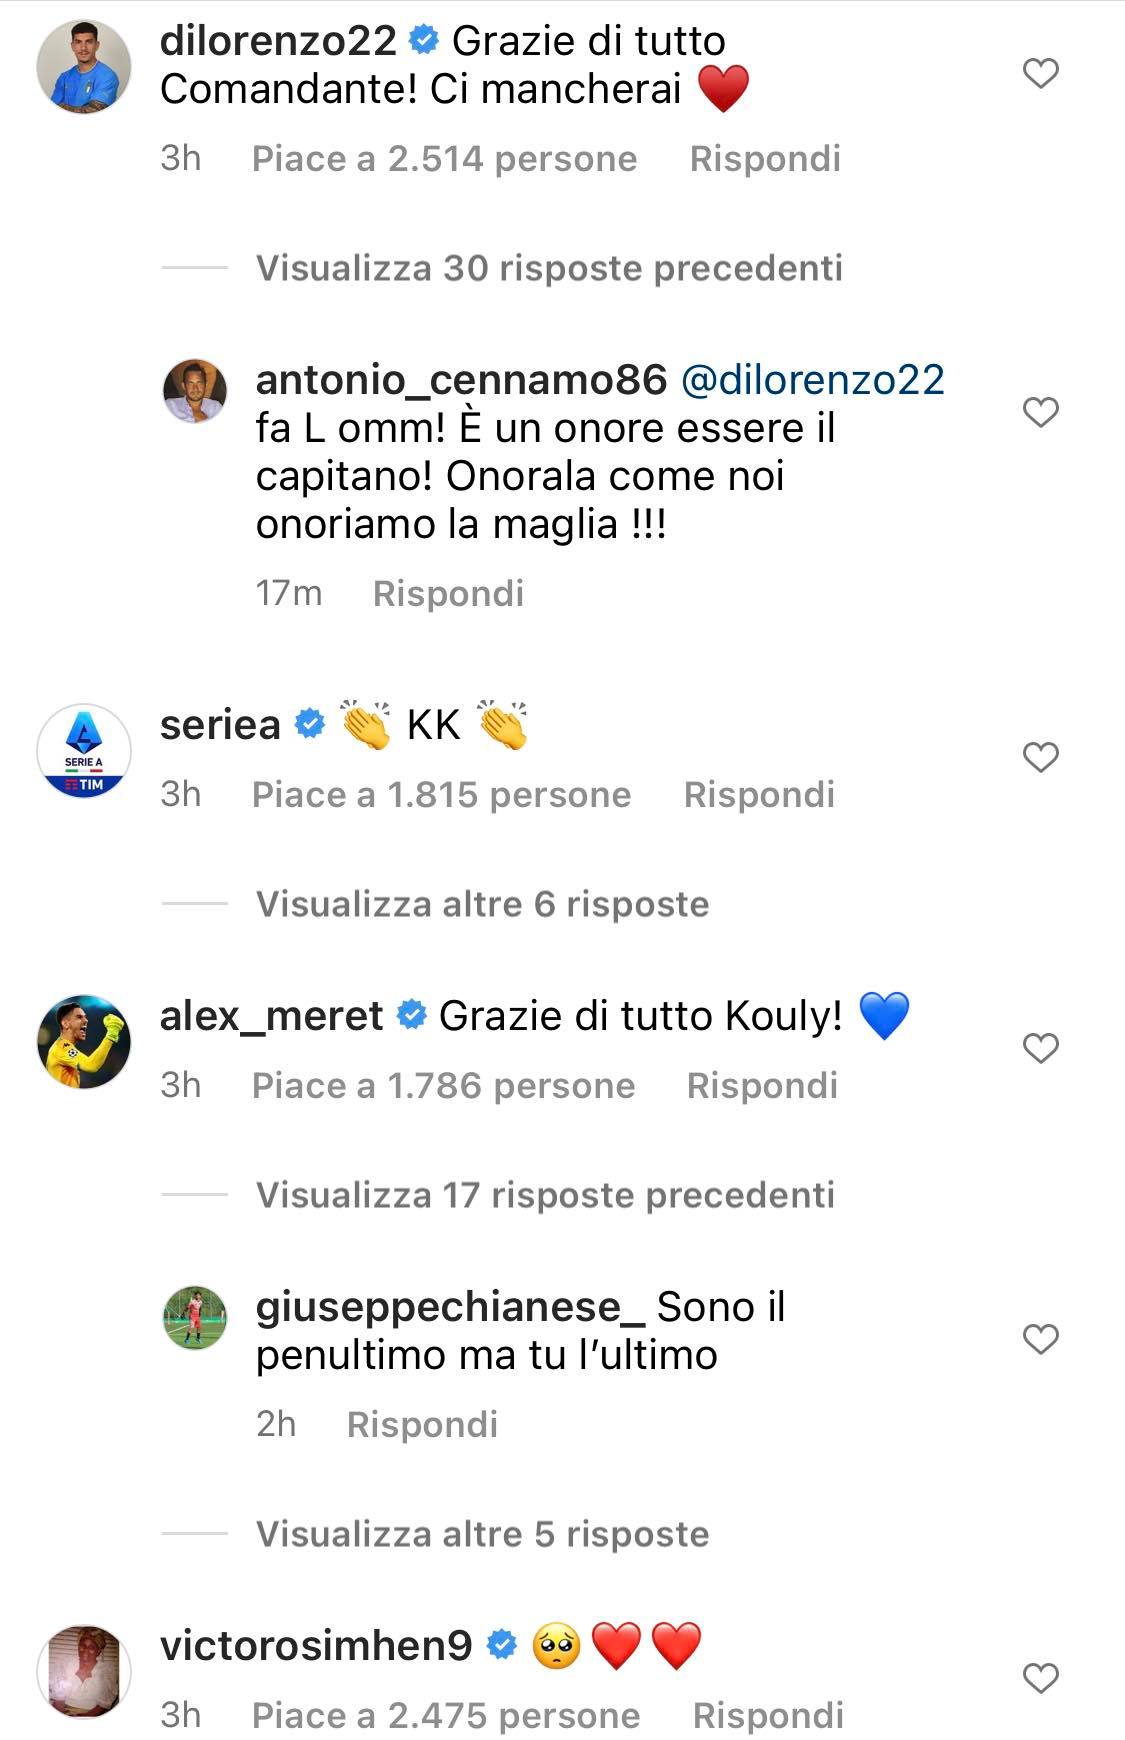Tap the heart next to alex_meret's comment
Screen dimensions: 1125x1740
[1040, 1048]
